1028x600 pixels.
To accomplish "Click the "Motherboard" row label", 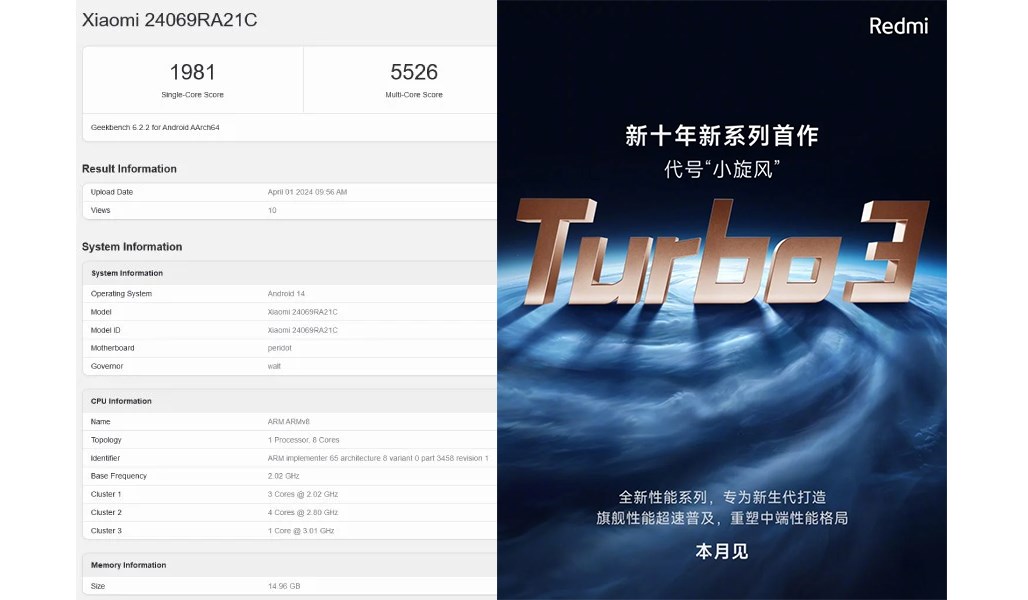I will (112, 348).
